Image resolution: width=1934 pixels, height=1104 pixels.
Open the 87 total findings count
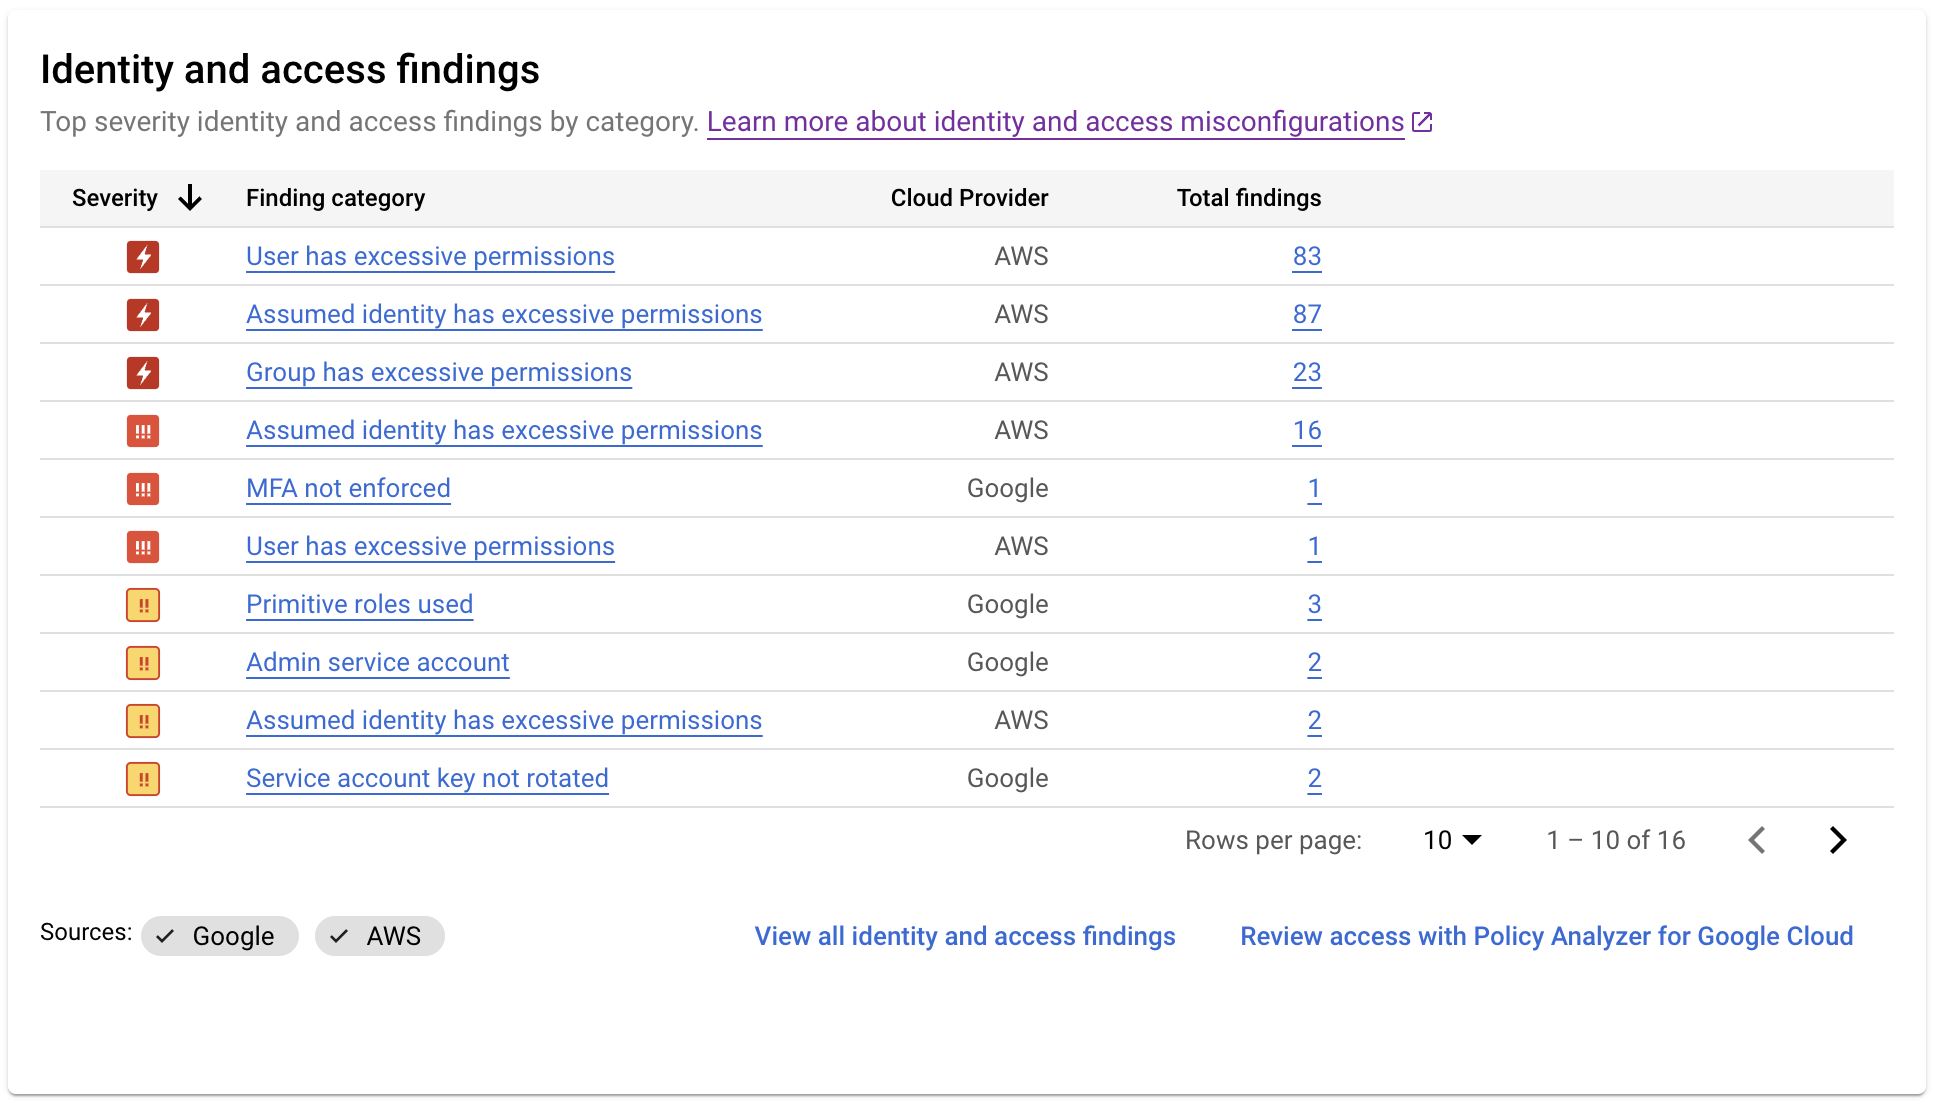[1306, 314]
